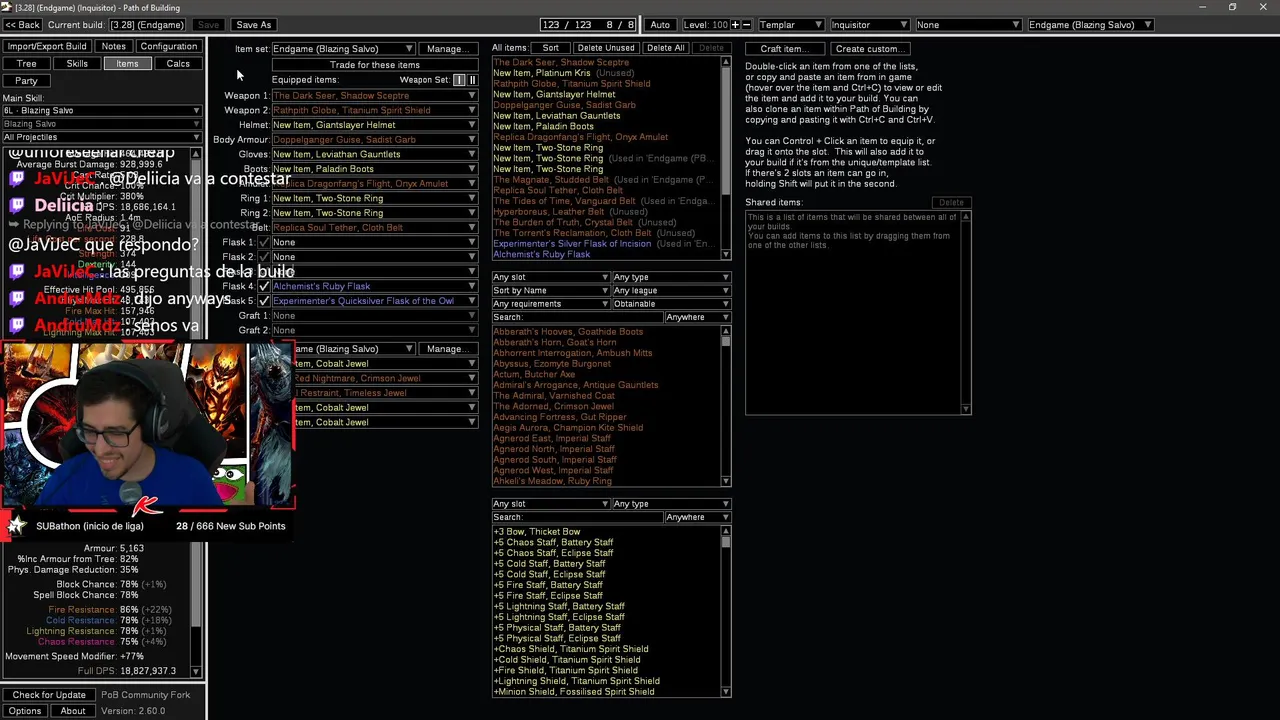Viewport: 1280px width, 720px height.
Task: Click the unique items list scrollbar thumb
Action: click(x=726, y=342)
